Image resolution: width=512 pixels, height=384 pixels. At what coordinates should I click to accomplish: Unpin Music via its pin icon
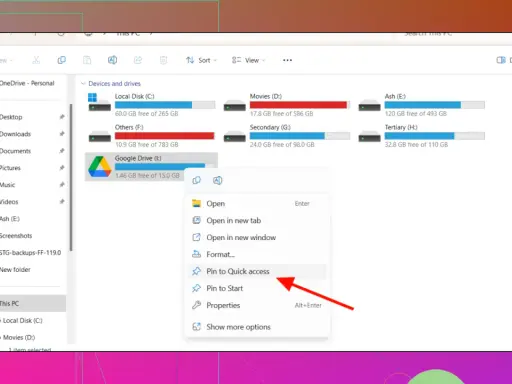pyautogui.click(x=62, y=185)
